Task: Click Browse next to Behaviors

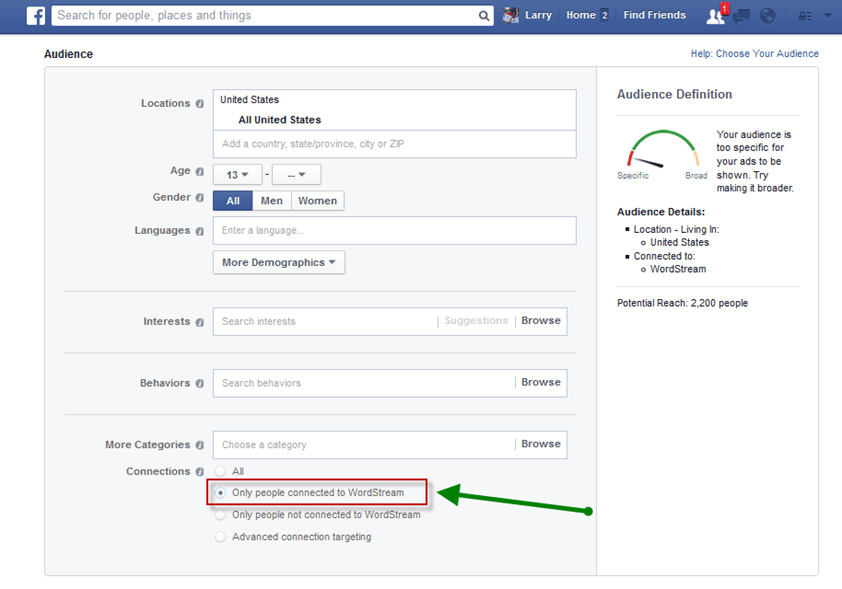Action: 541,382
